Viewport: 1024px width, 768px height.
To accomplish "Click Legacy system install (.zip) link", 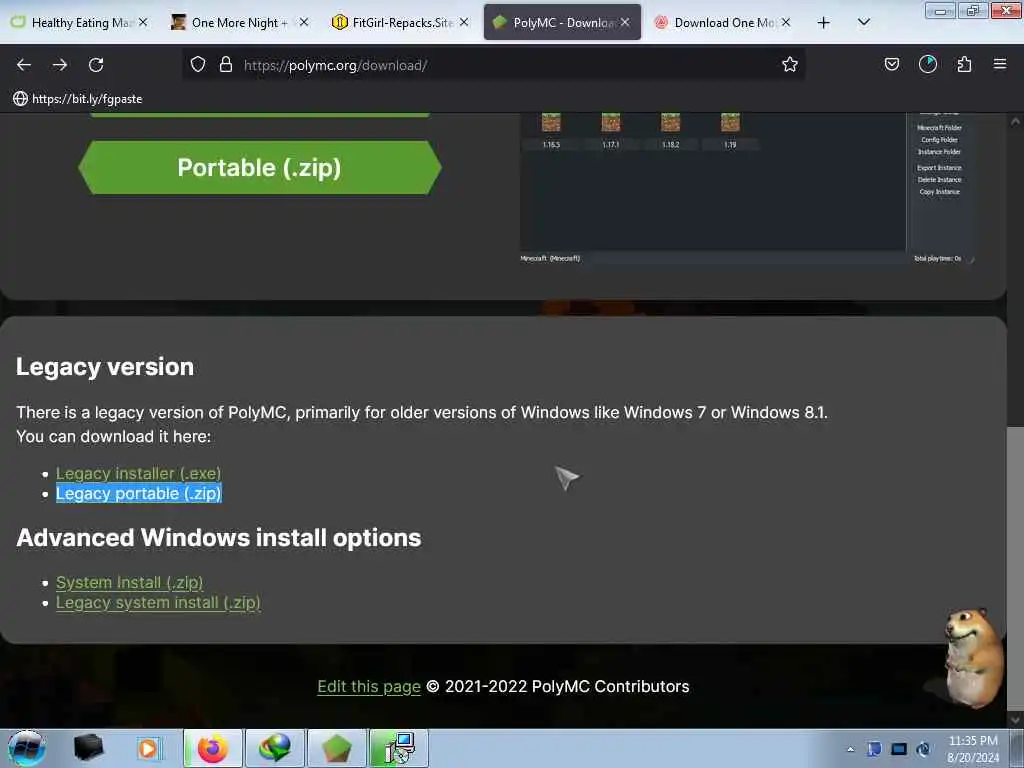I will 158,602.
